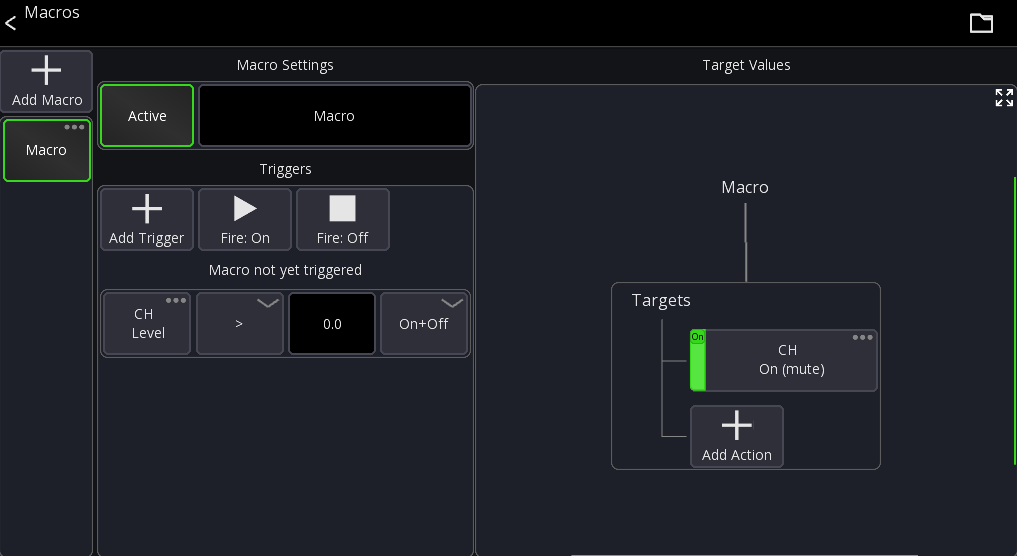Viewport: 1017px width, 556px height.
Task: Toggle the green On indicator of the CH target
Action: (698, 360)
